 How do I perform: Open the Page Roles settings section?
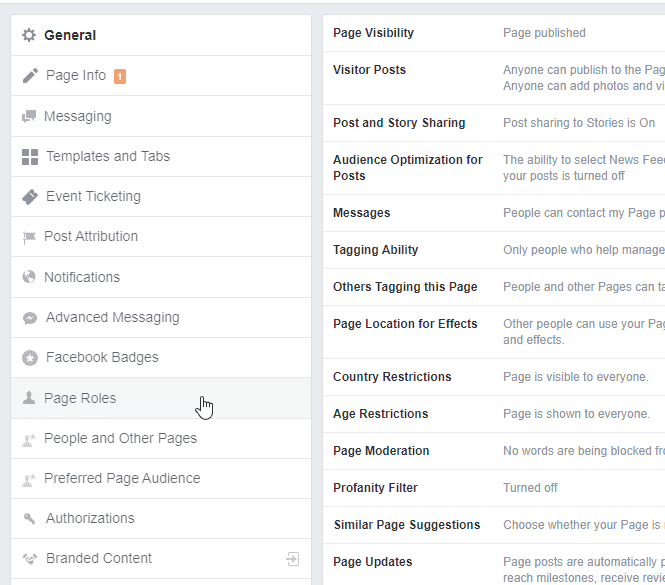tap(80, 398)
